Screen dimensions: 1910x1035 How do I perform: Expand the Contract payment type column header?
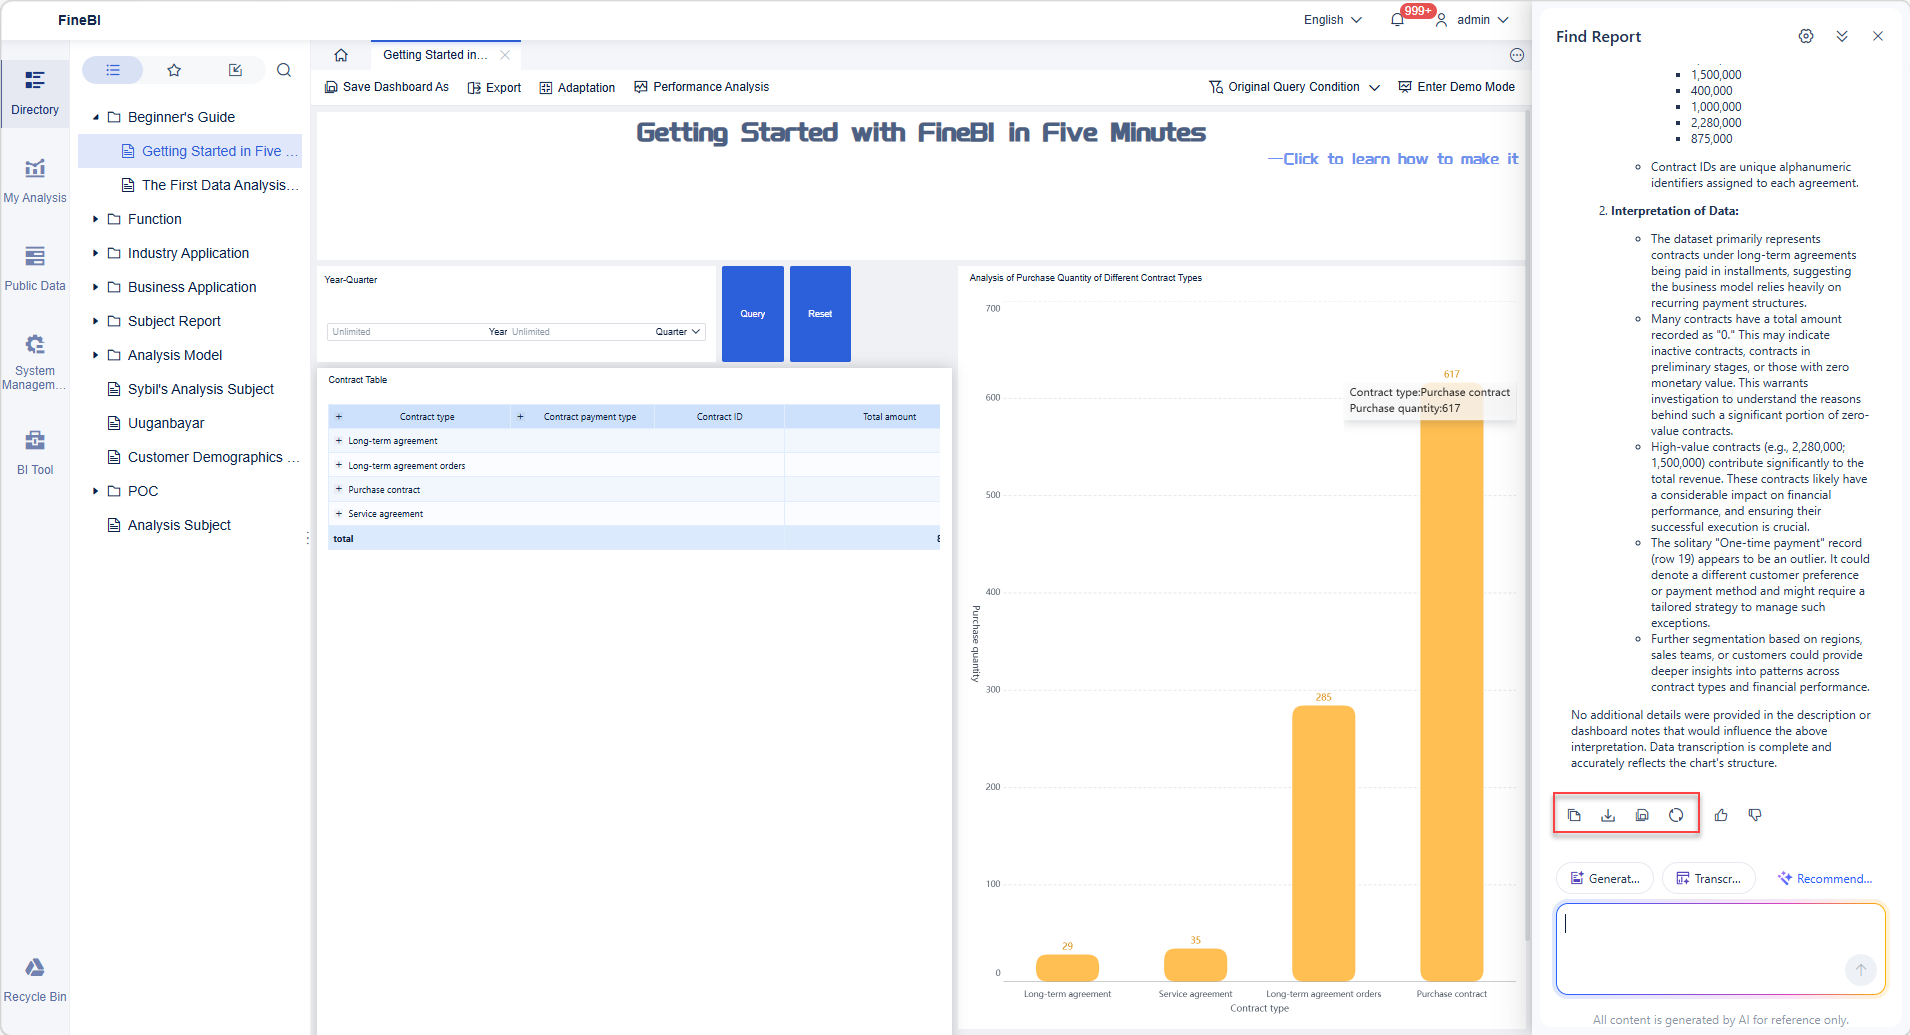[520, 417]
